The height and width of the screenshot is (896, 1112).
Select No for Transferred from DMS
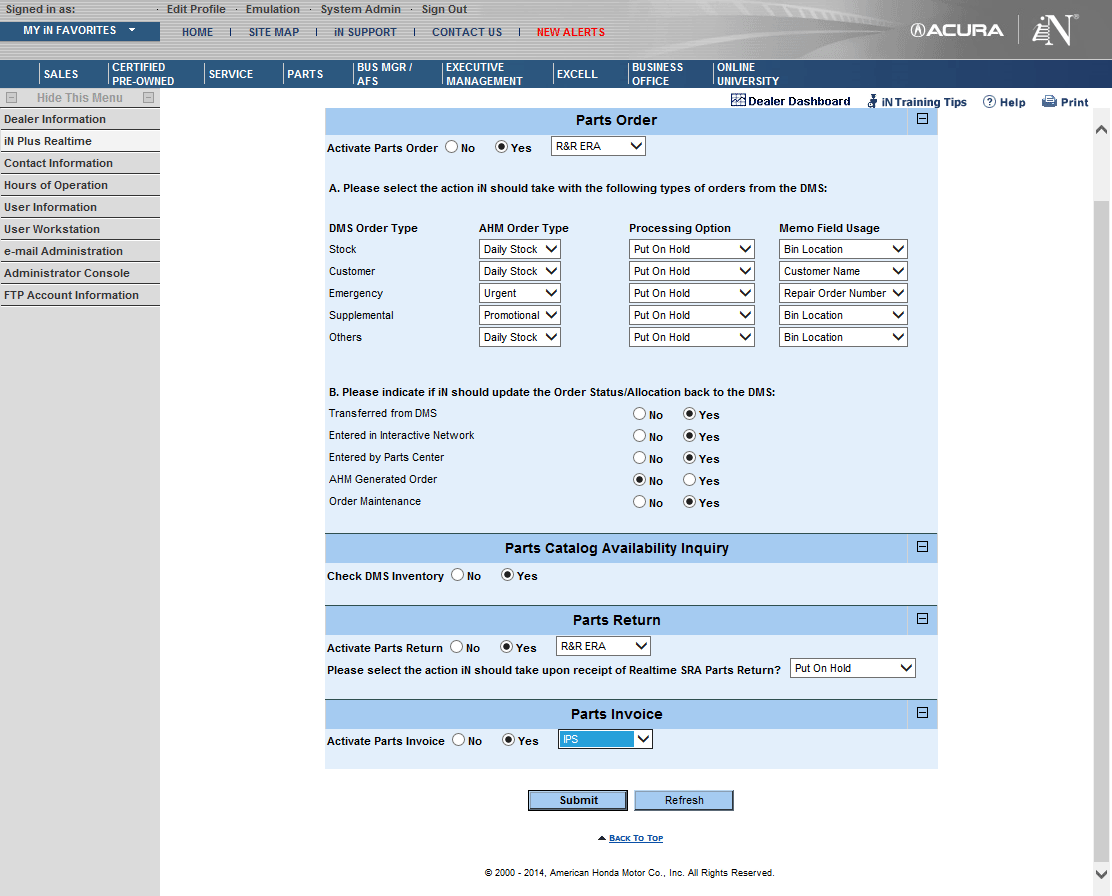[640, 414]
